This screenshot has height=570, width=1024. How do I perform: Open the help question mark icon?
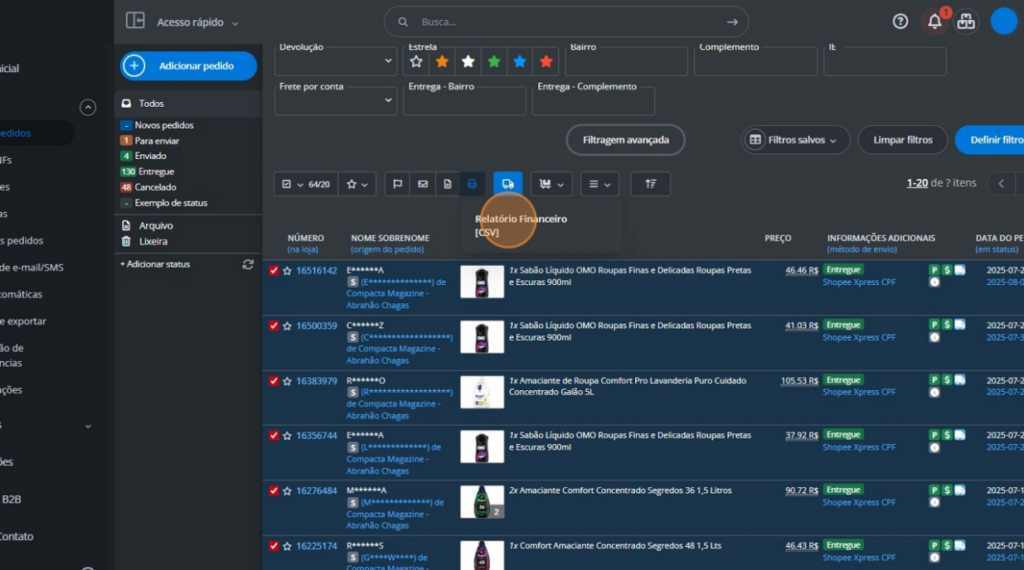900,21
